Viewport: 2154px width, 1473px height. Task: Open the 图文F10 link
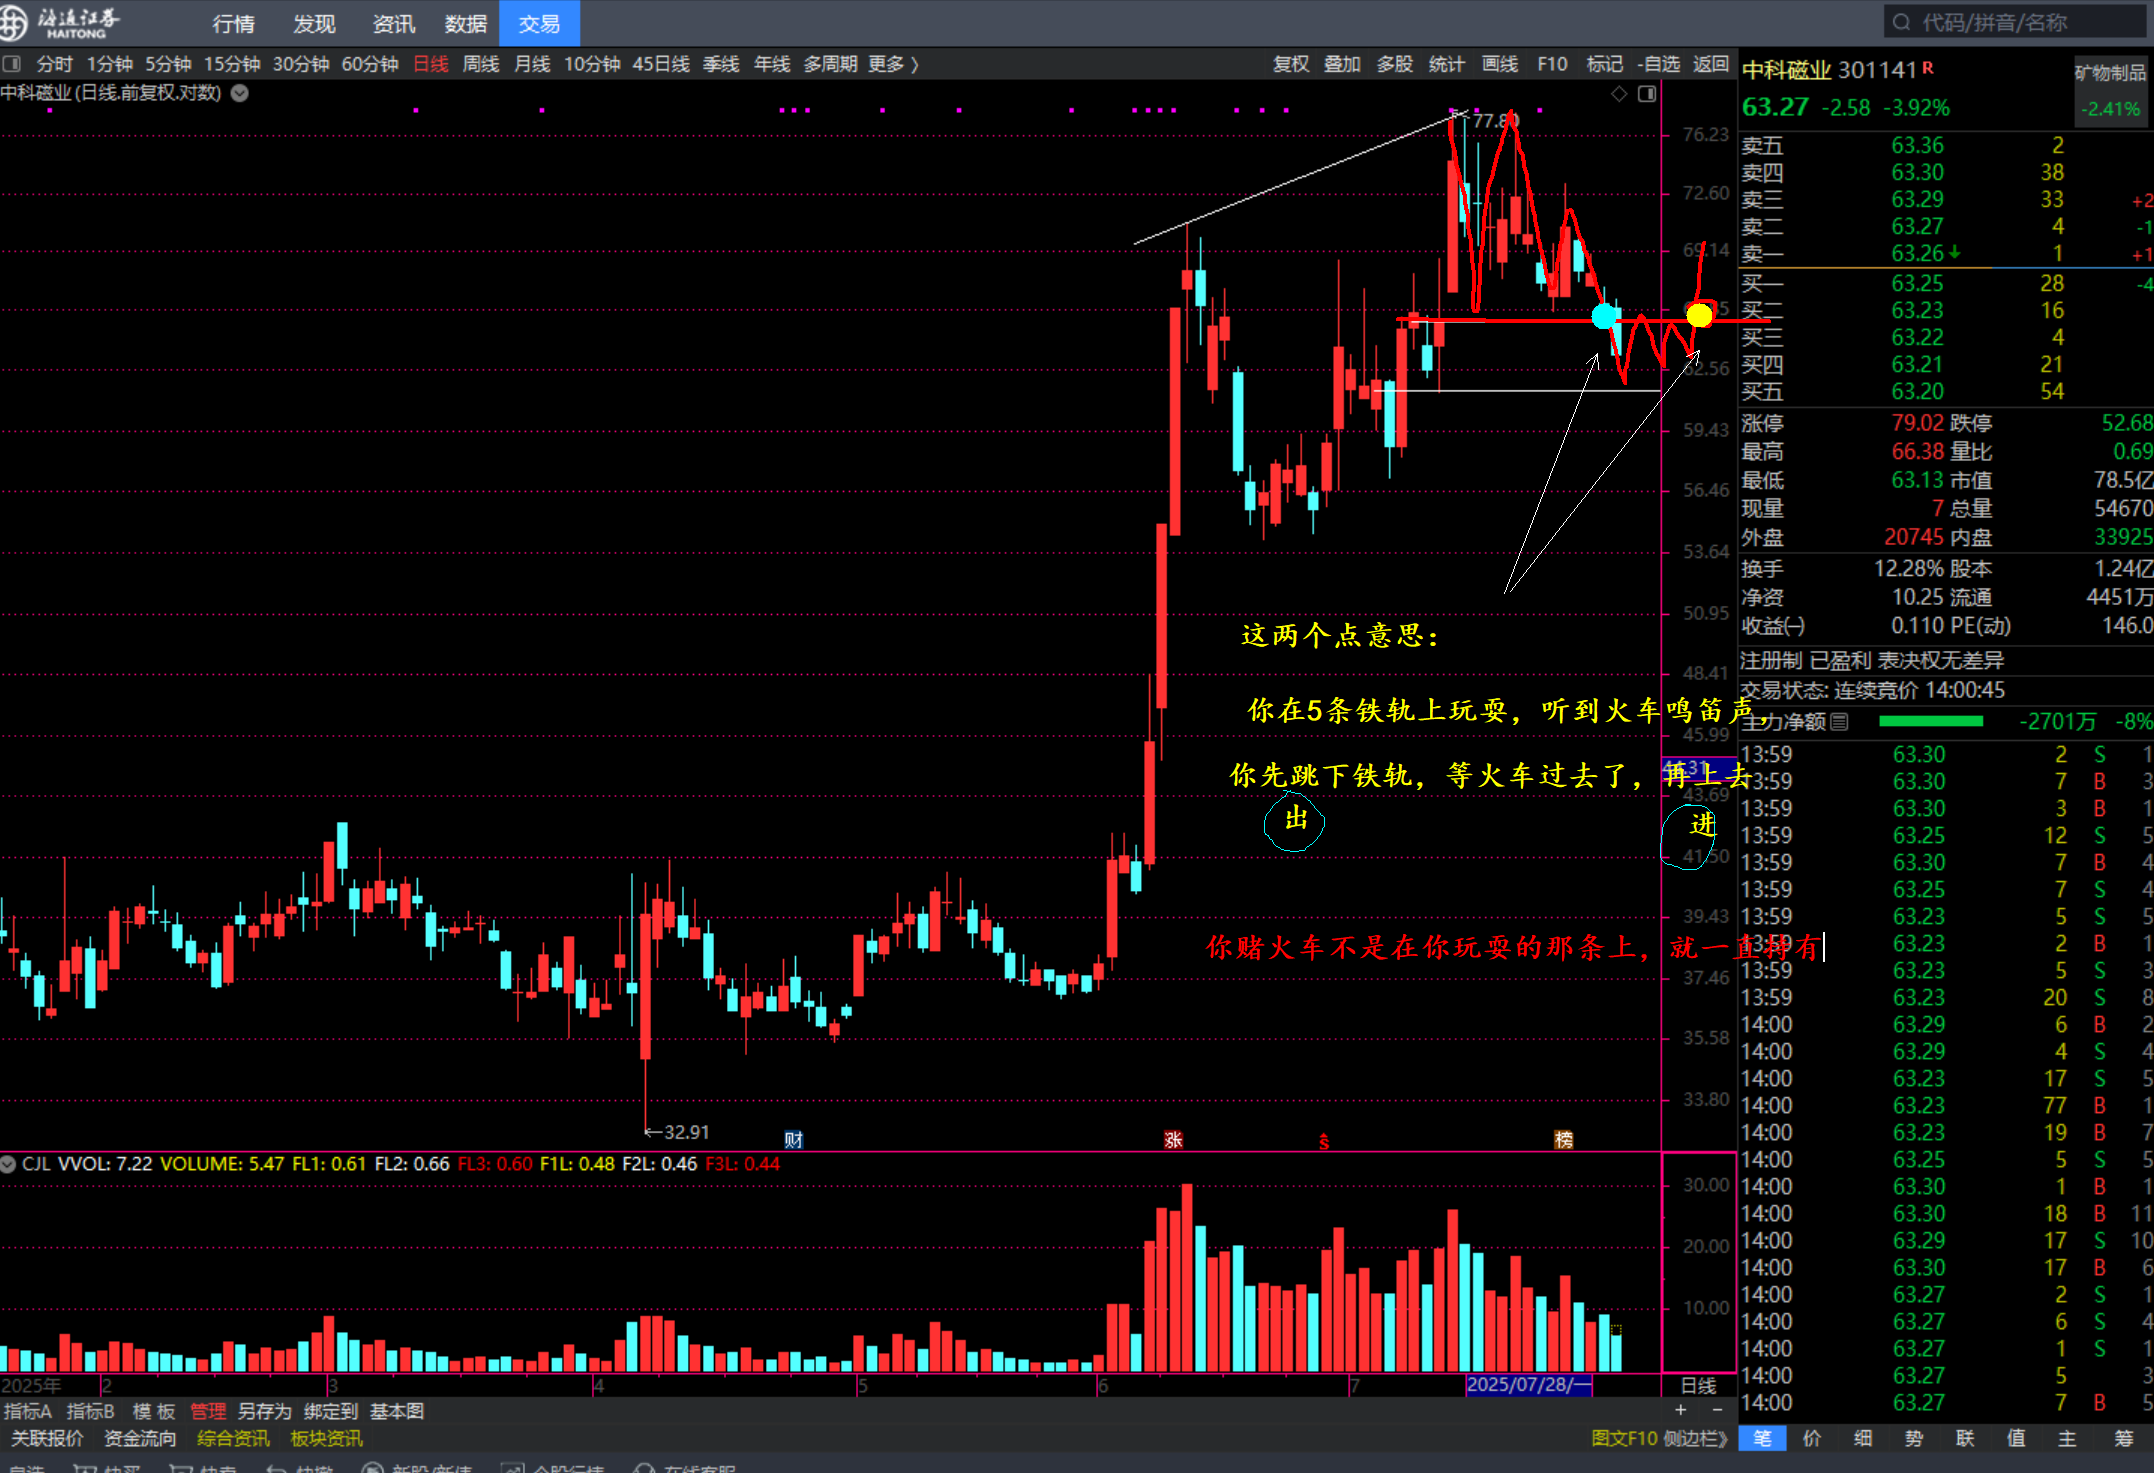click(1624, 1438)
